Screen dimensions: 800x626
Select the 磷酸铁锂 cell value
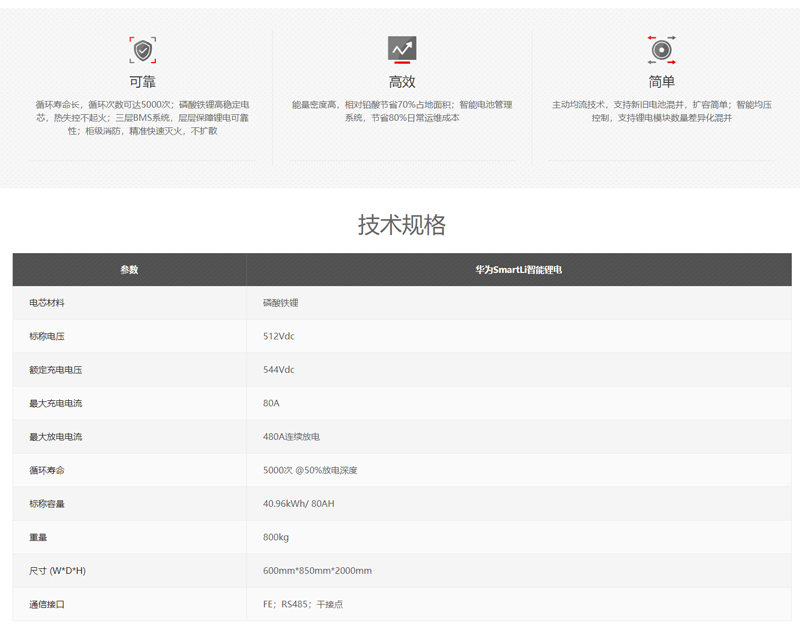281,303
